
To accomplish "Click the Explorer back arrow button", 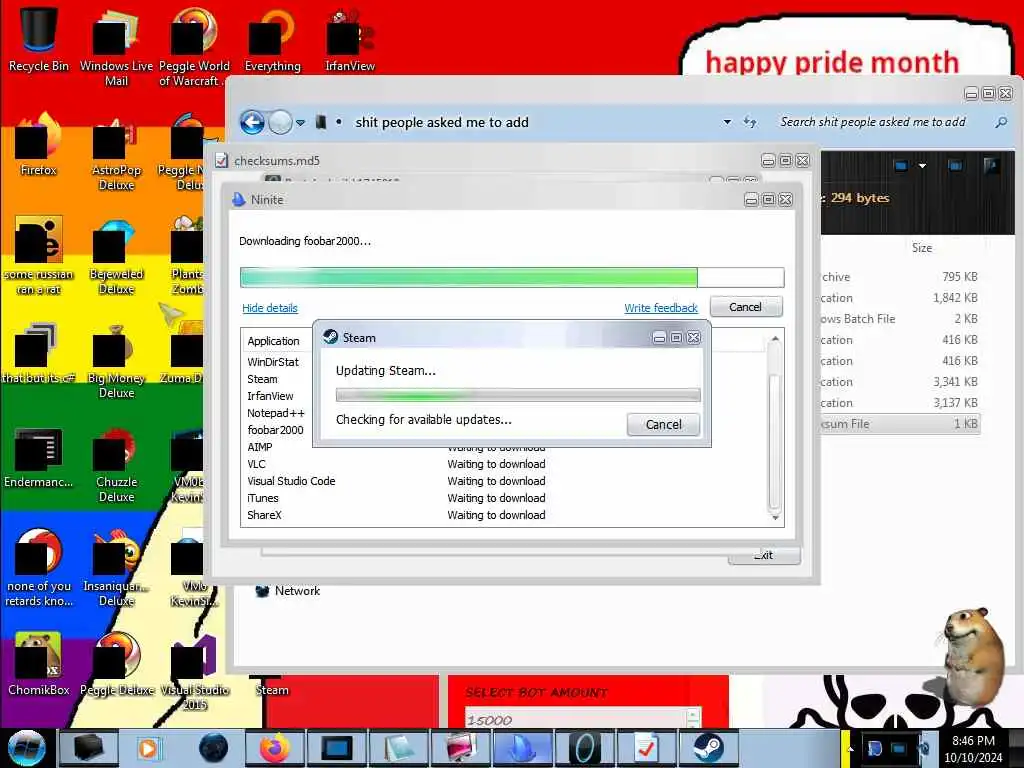I will [252, 122].
